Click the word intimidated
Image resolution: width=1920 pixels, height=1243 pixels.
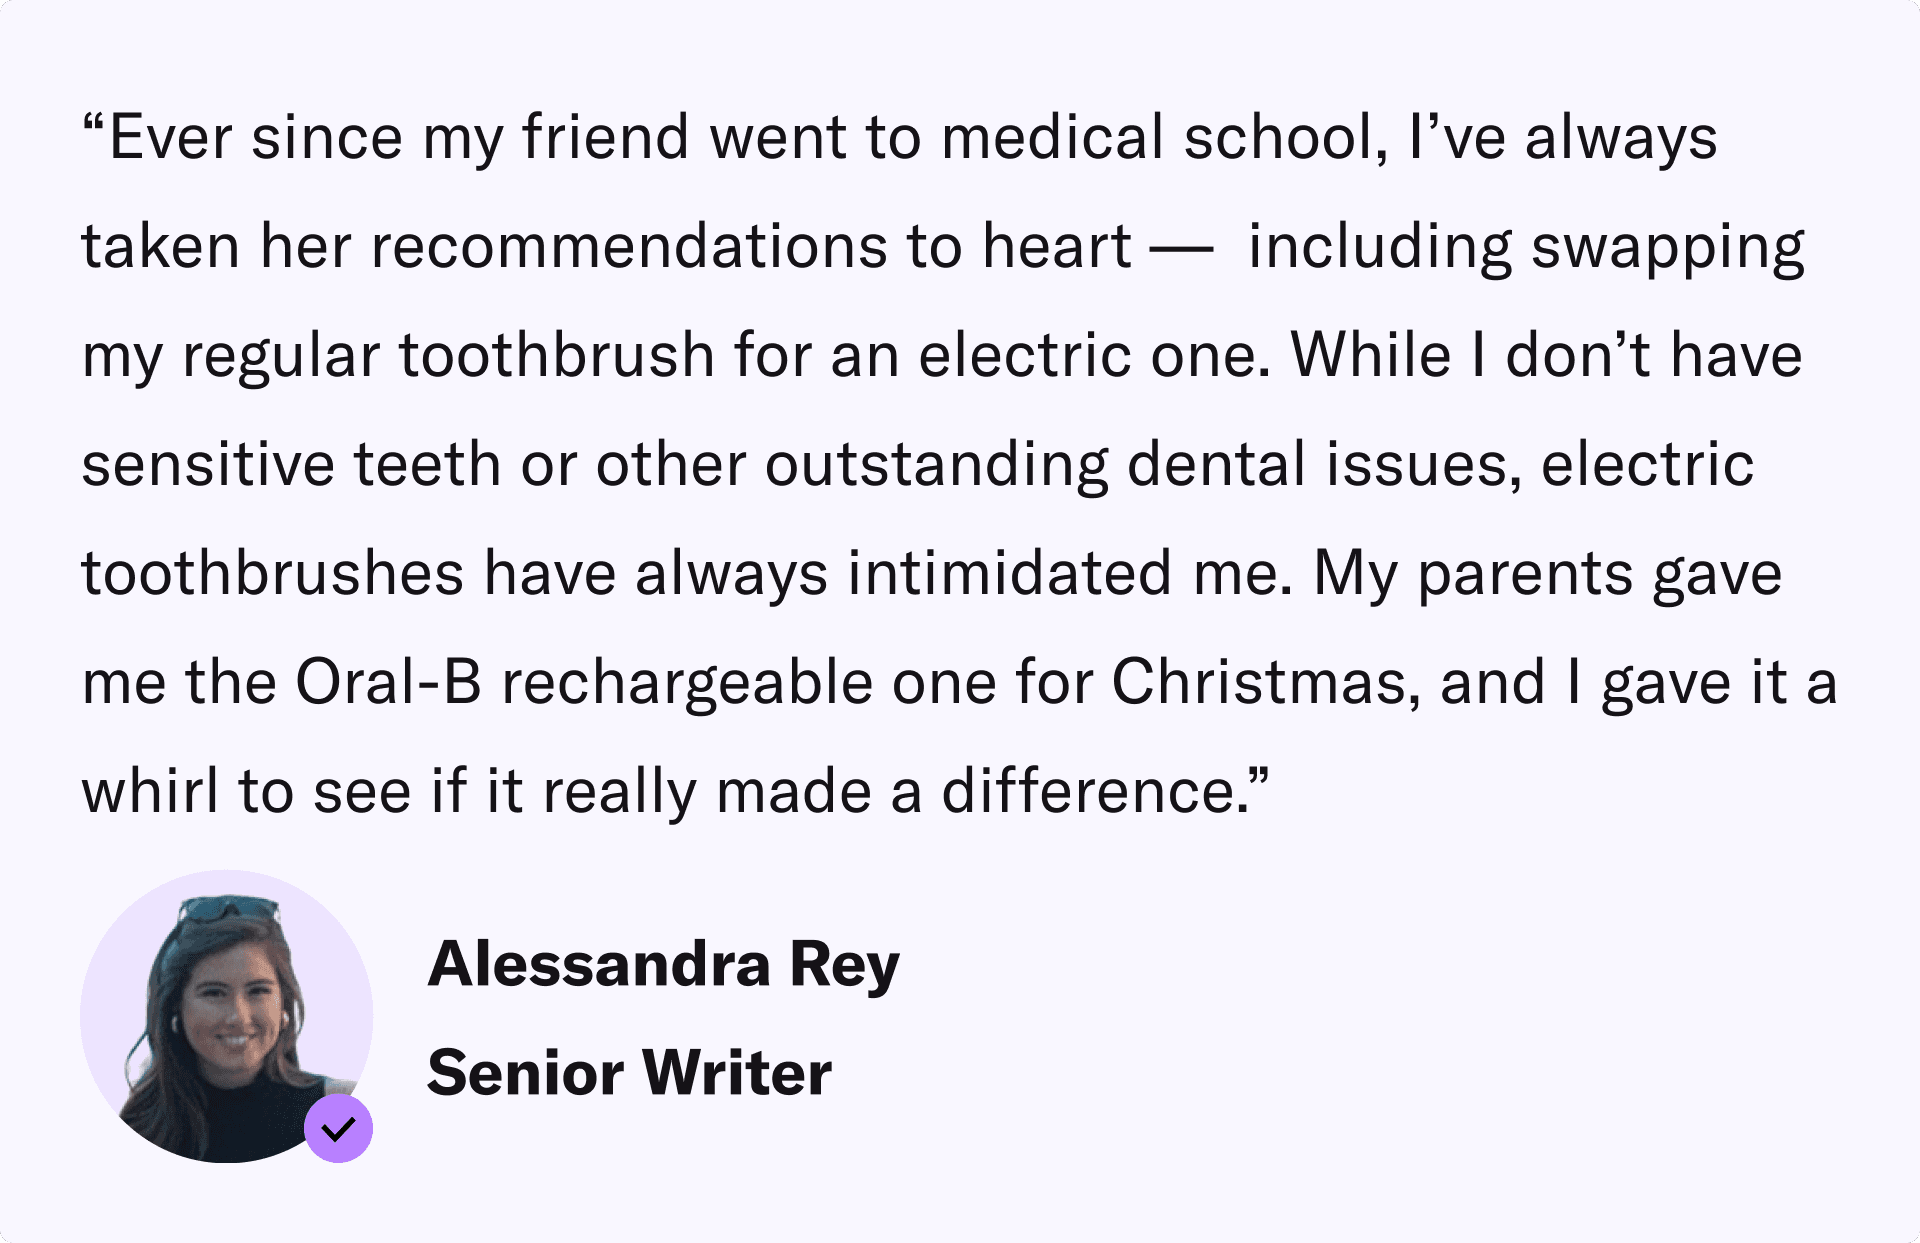point(1009,574)
